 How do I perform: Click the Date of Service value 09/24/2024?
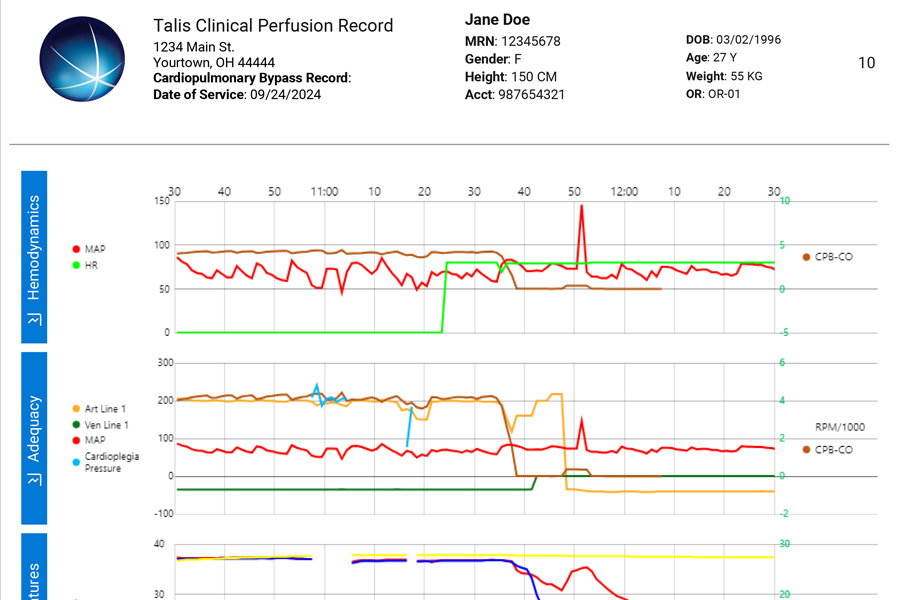pyautogui.click(x=287, y=95)
